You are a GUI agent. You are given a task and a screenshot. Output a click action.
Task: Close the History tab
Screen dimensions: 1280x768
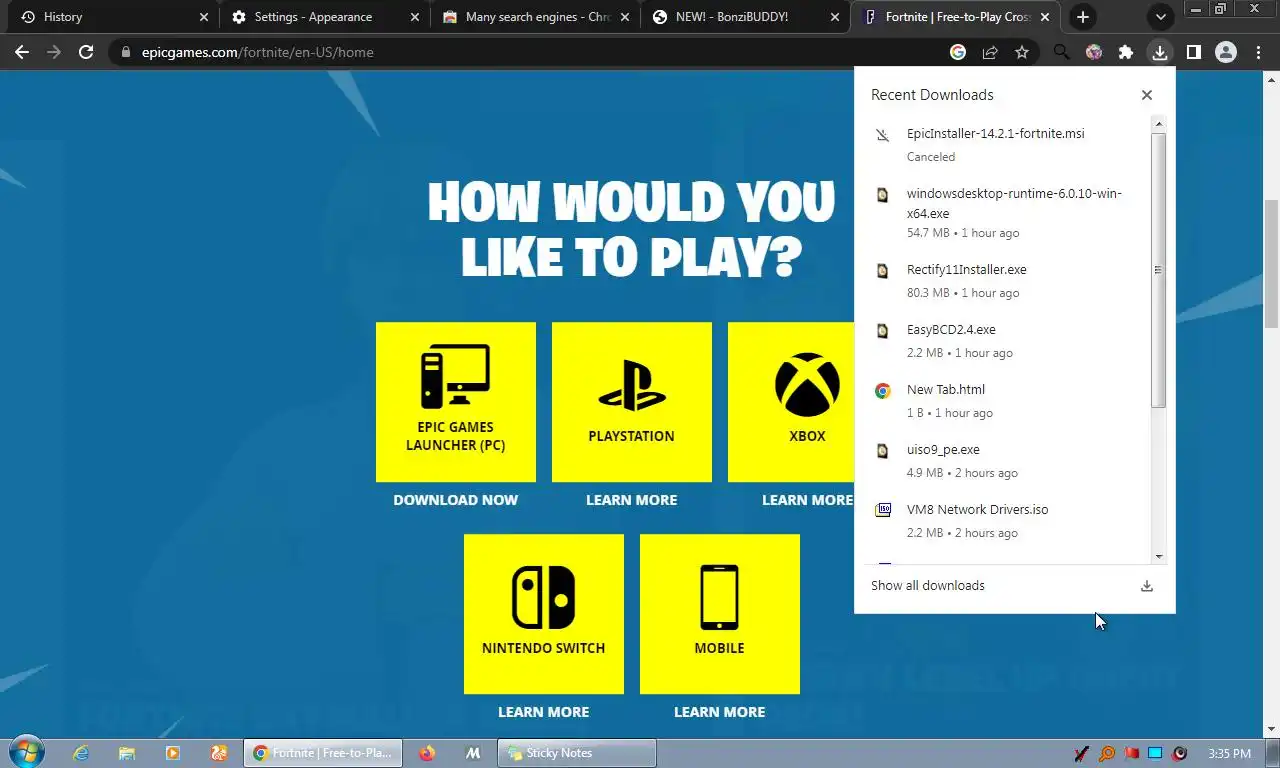pyautogui.click(x=204, y=17)
